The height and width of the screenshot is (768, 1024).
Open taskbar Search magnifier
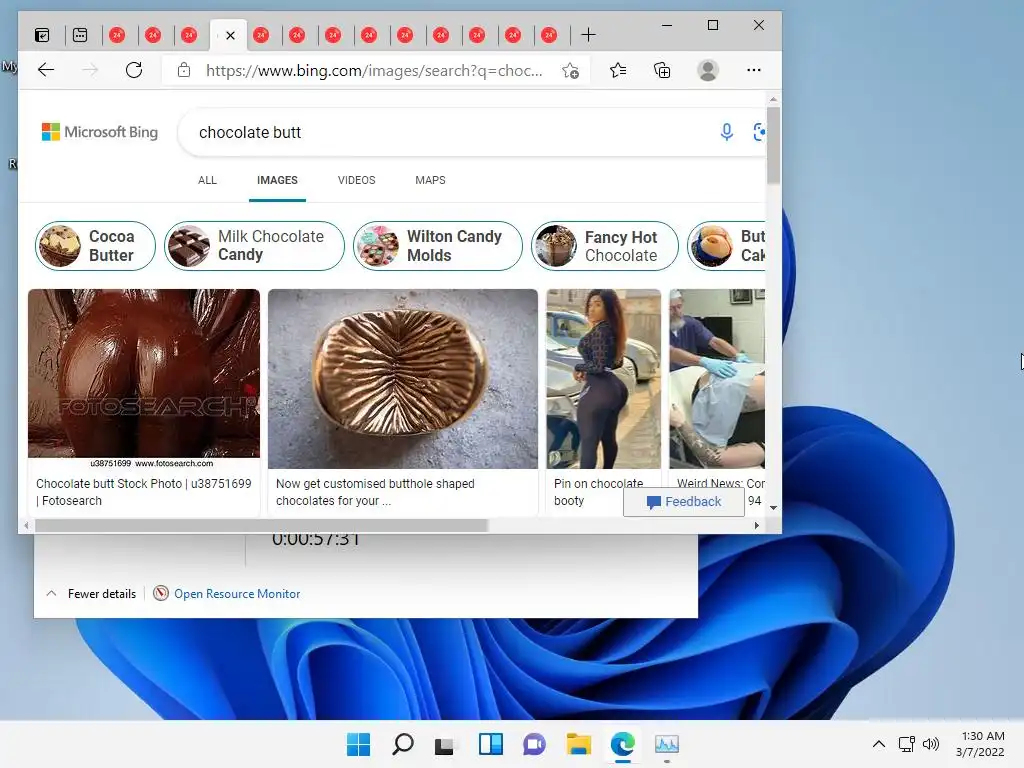(402, 744)
